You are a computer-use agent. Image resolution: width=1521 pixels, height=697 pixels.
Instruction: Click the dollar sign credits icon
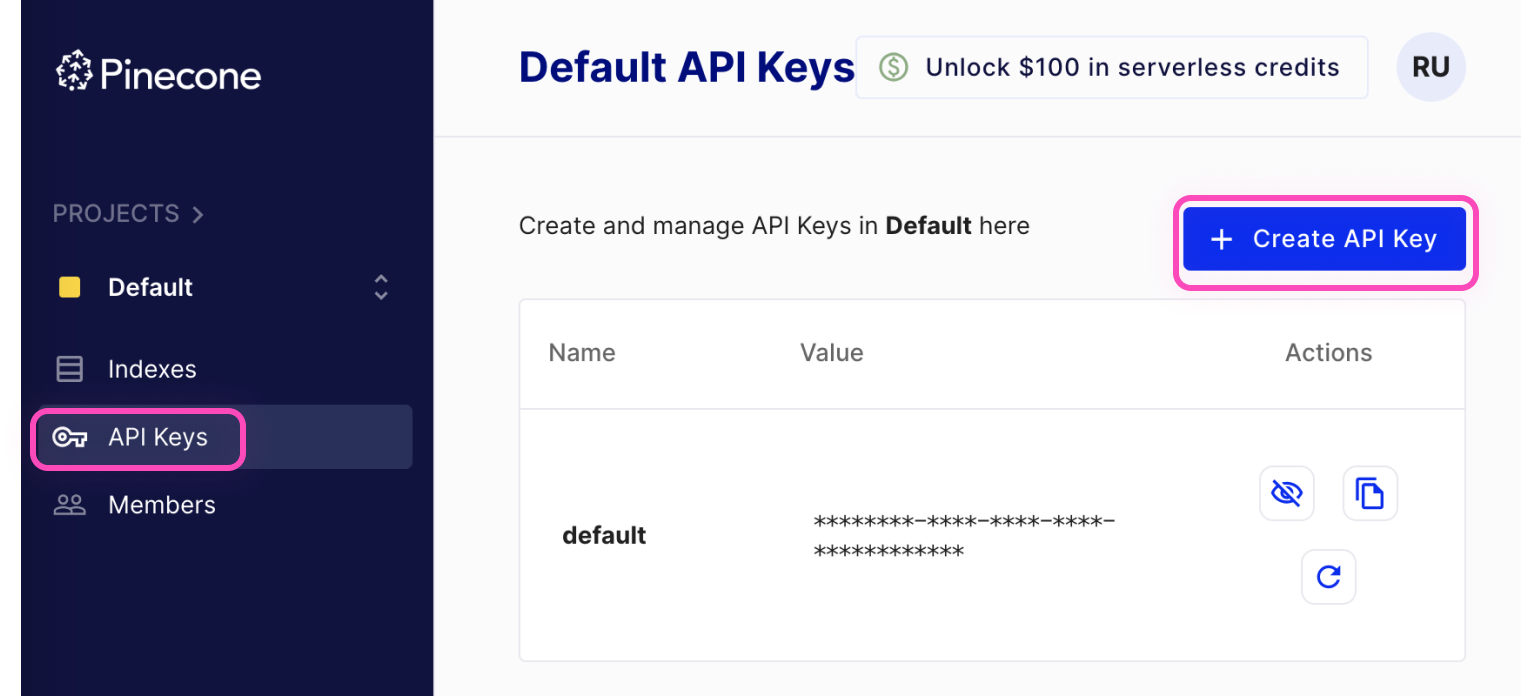click(893, 66)
